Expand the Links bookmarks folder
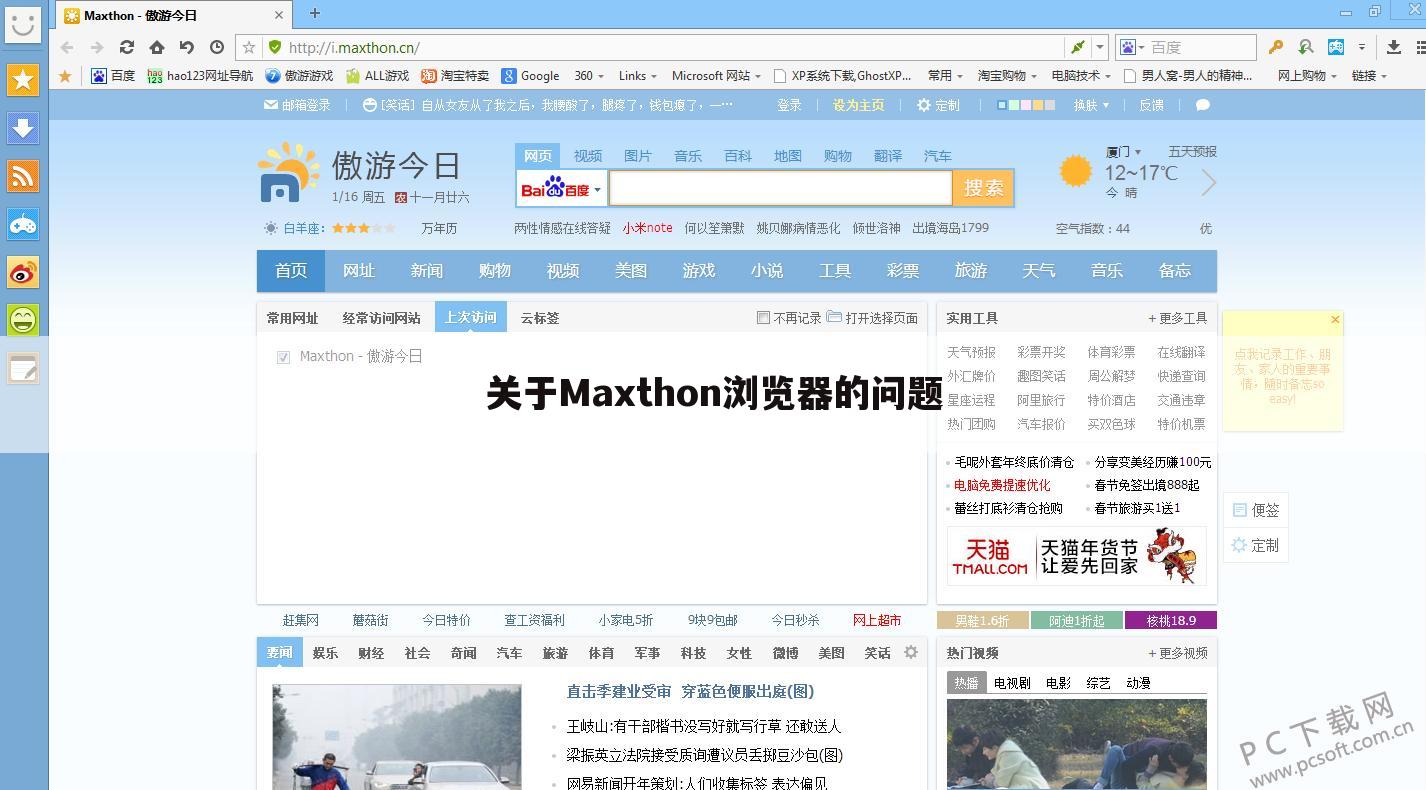This screenshot has width=1426, height=790. pos(638,76)
